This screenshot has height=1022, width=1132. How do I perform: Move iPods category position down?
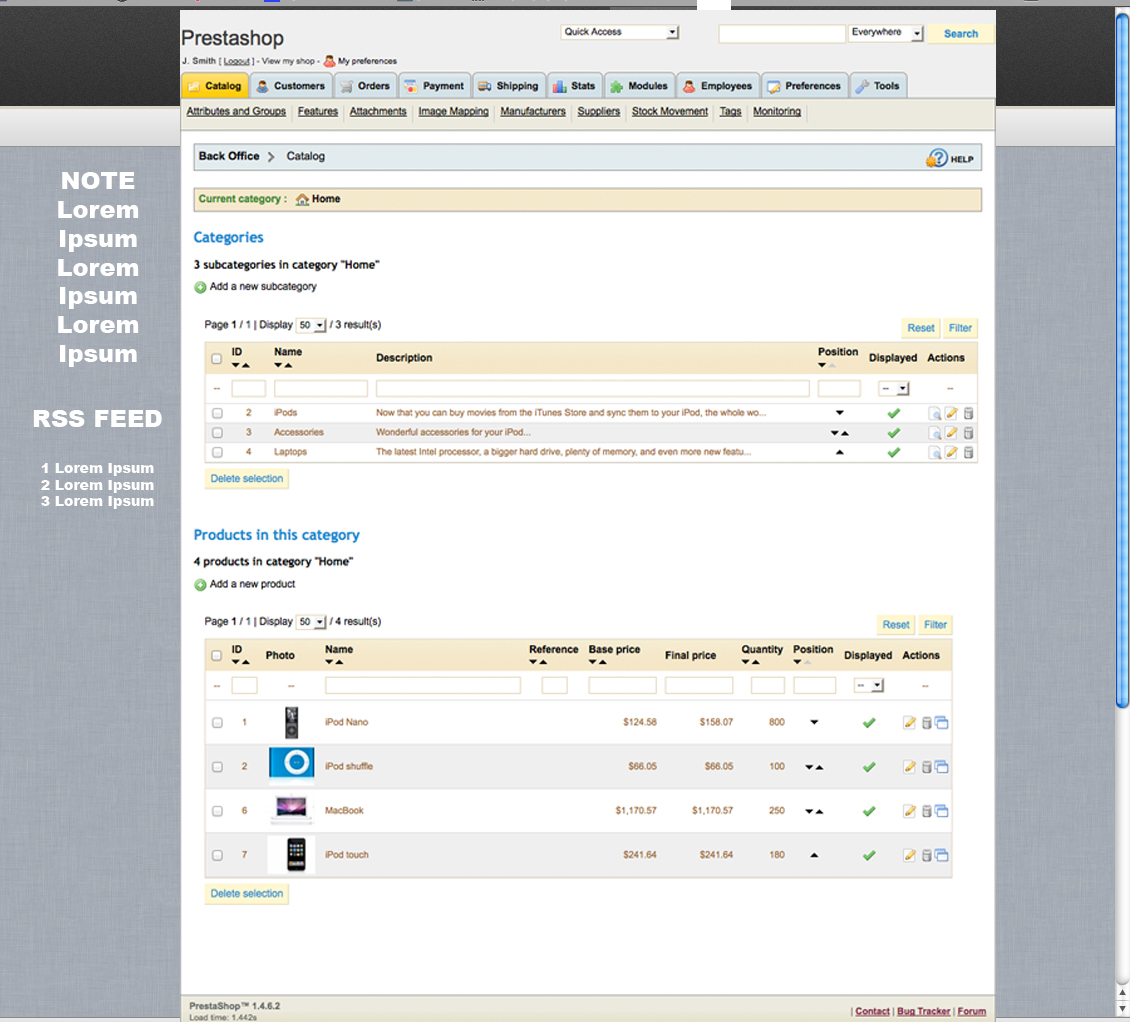[x=840, y=413]
